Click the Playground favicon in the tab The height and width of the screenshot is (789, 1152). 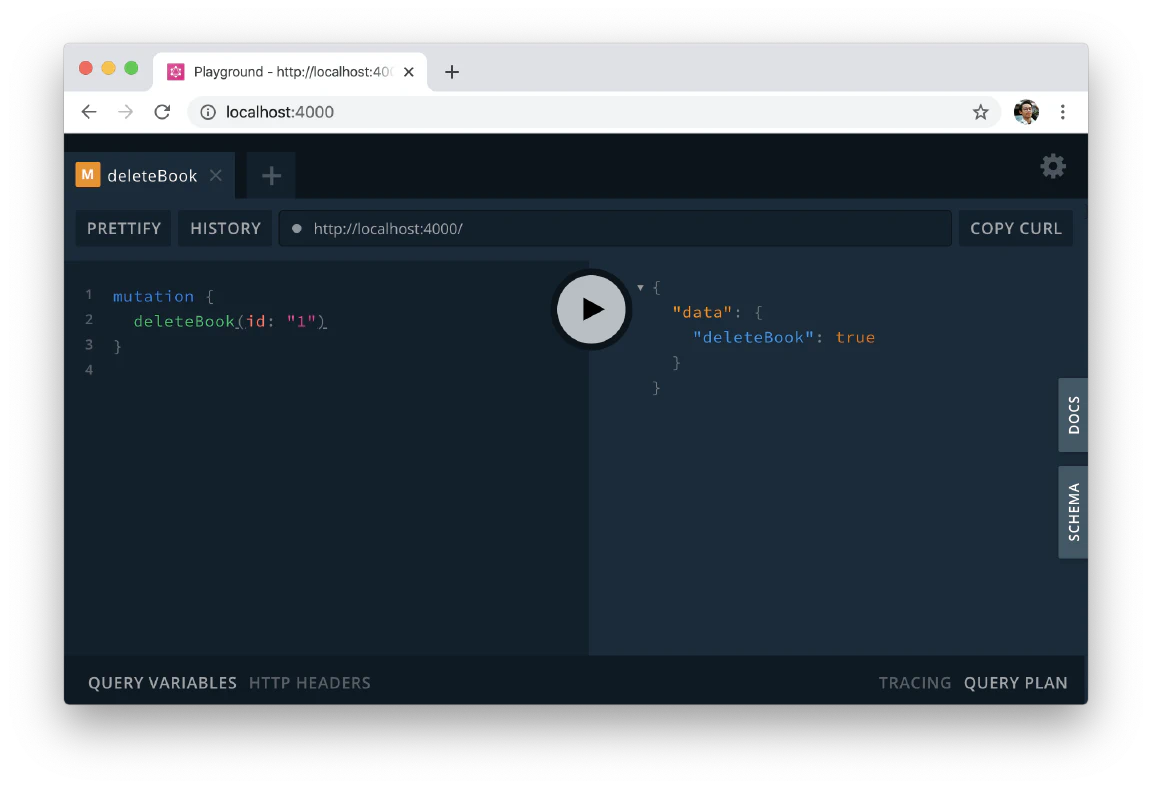click(176, 72)
